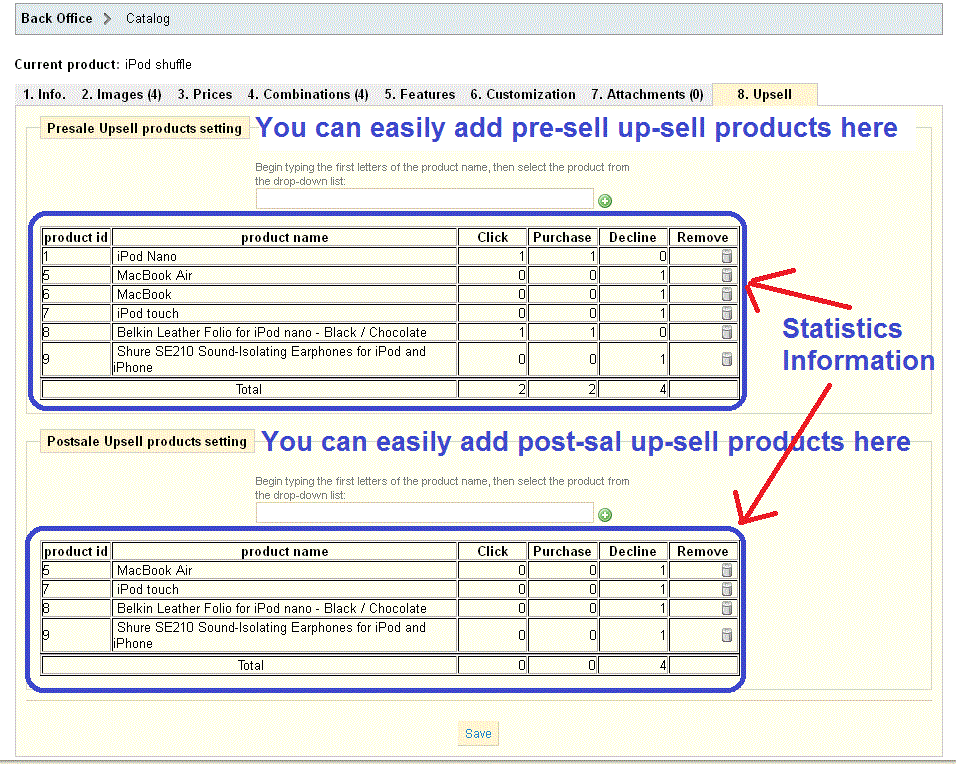Click presale table product name header
The height and width of the screenshot is (764, 956).
pos(285,237)
